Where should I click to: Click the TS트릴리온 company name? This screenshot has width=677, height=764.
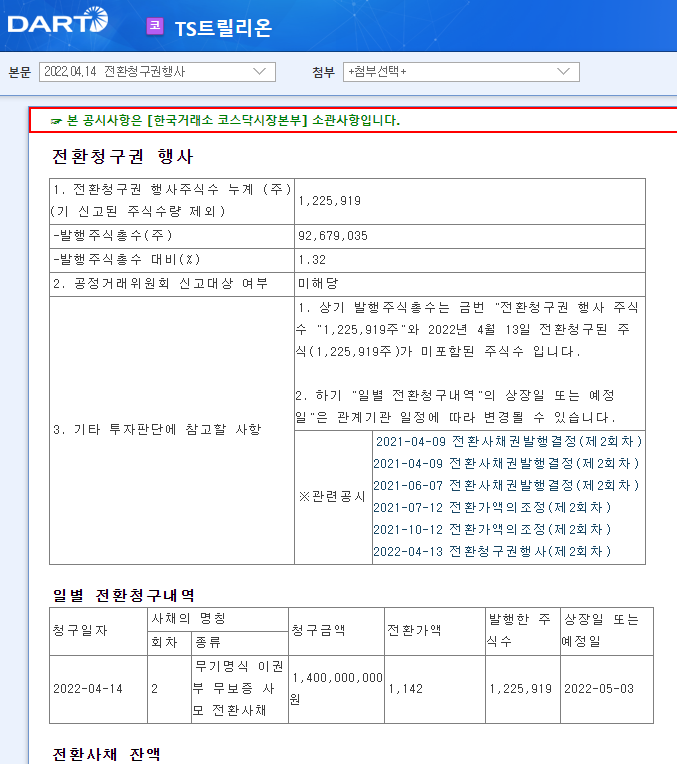[x=223, y=28]
